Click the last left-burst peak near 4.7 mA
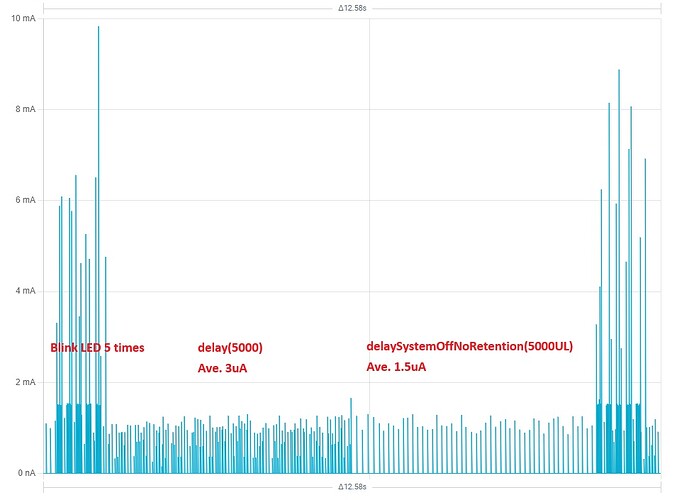The width and height of the screenshot is (677, 500). (x=105, y=258)
